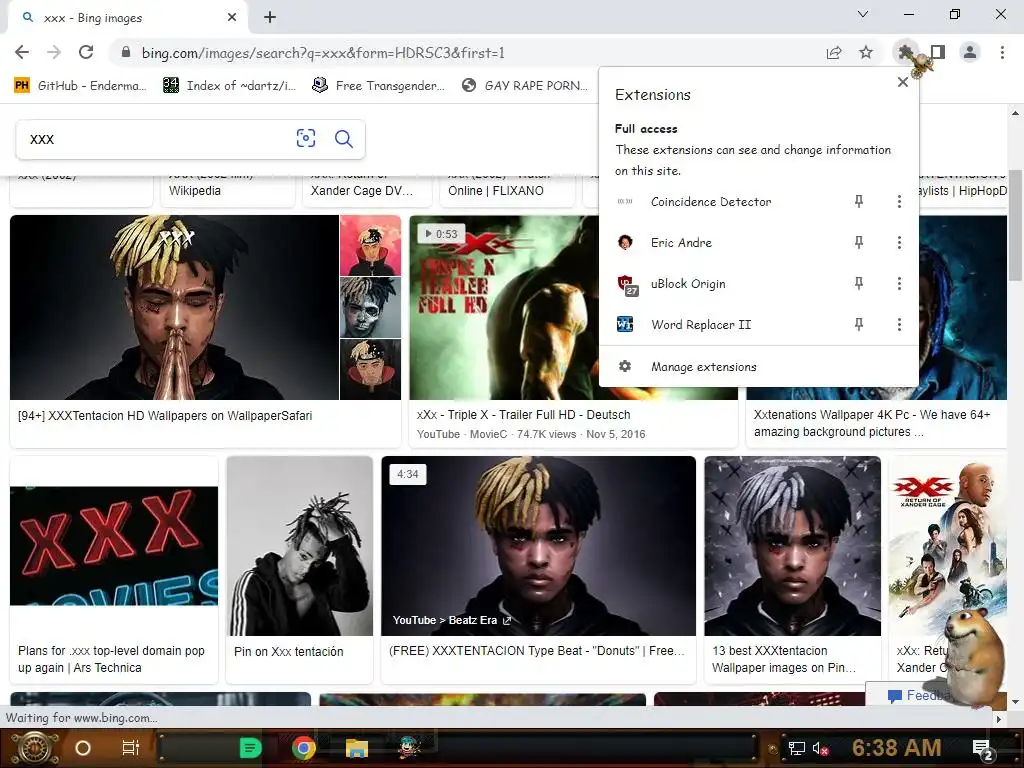The width and height of the screenshot is (1024, 768).
Task: Switch to Chrome on the taskbar
Action: (x=304, y=748)
